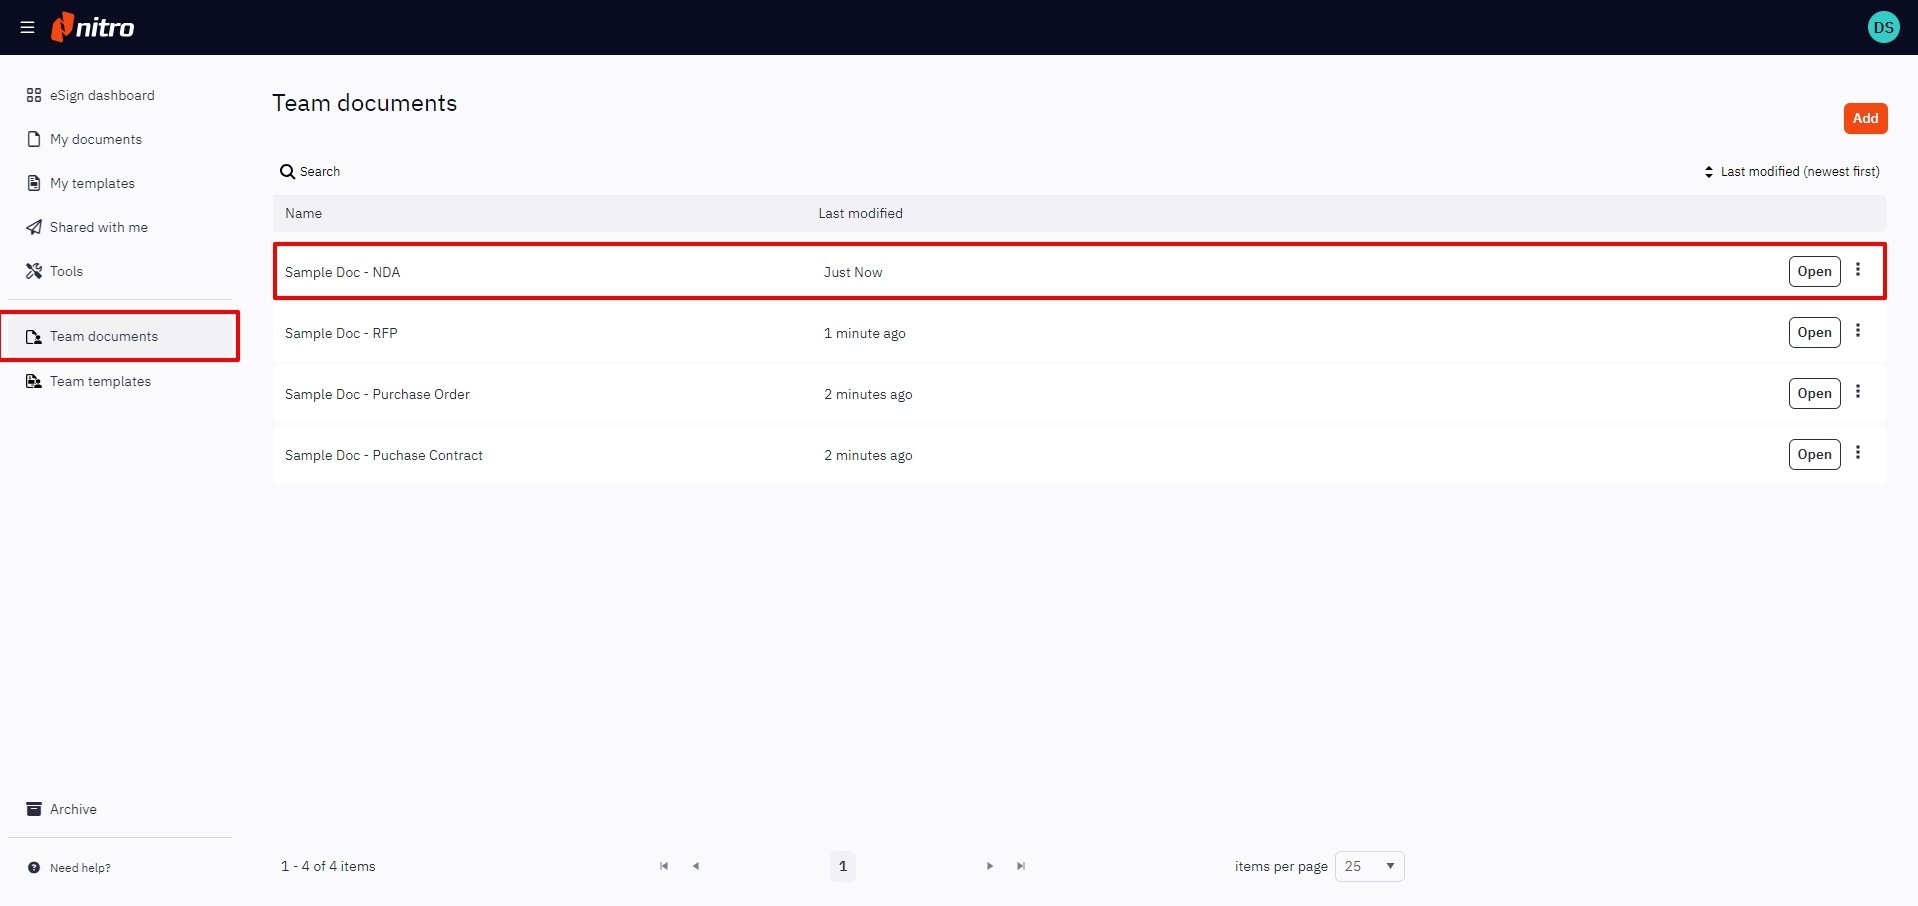Change the Last modified sort order
The image size is (1918, 906).
[1791, 172]
